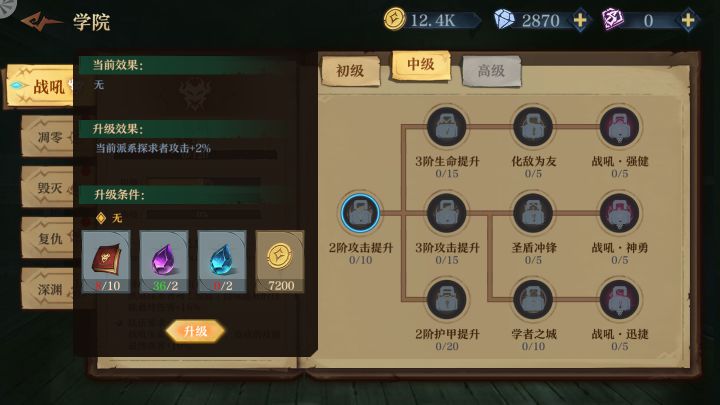Select the 2阶攻击提升 skill node
Screen dimensions: 720x405
point(360,213)
